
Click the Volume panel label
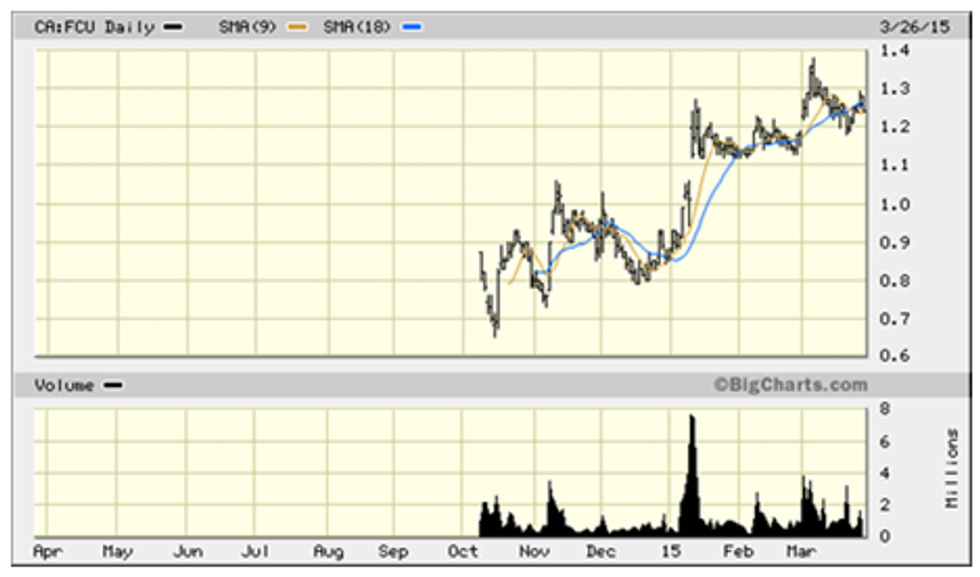pyautogui.click(x=65, y=385)
